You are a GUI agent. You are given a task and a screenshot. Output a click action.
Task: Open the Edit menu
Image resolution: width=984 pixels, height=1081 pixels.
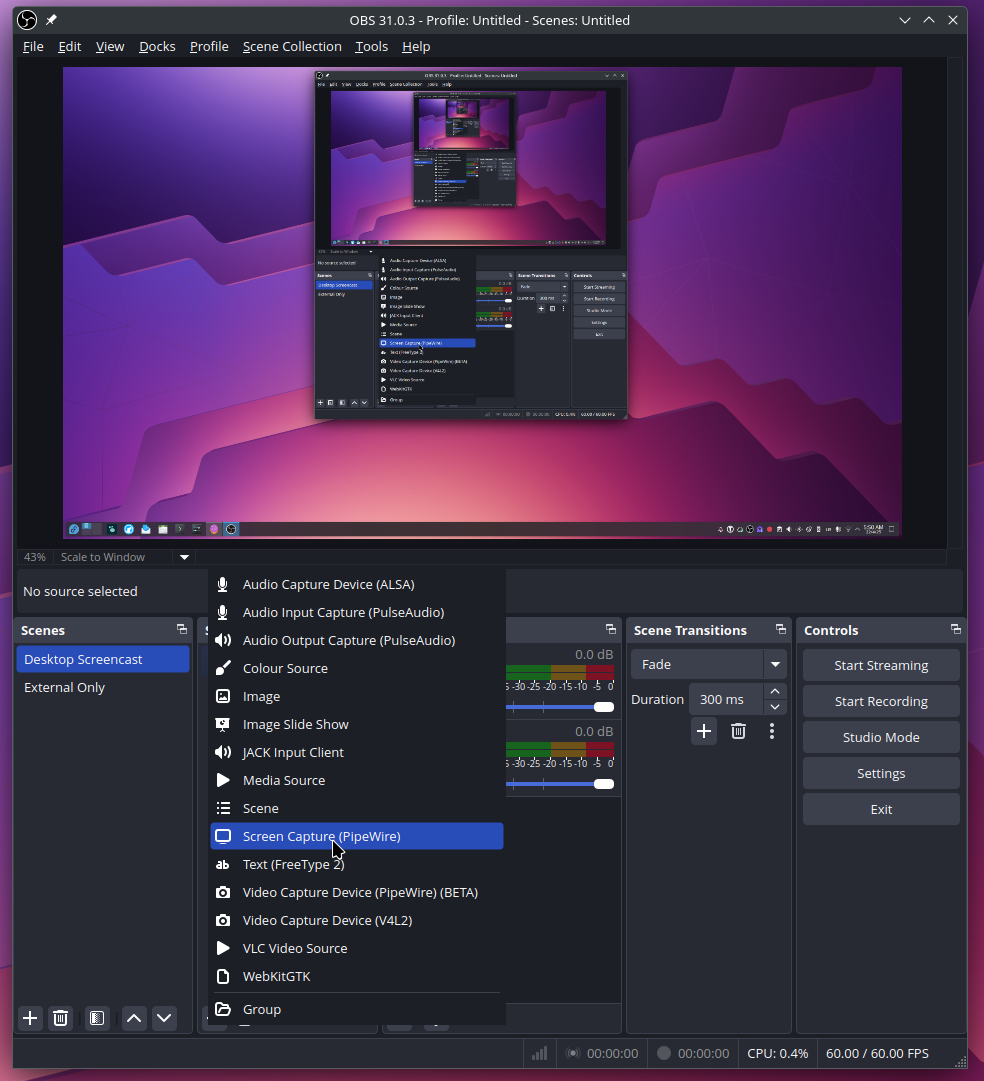[70, 46]
